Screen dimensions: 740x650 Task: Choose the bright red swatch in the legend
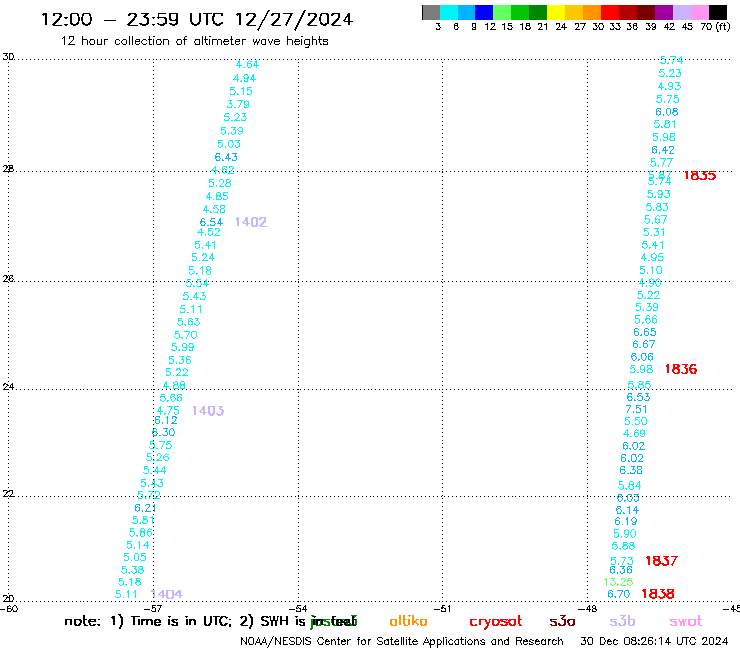pos(610,12)
